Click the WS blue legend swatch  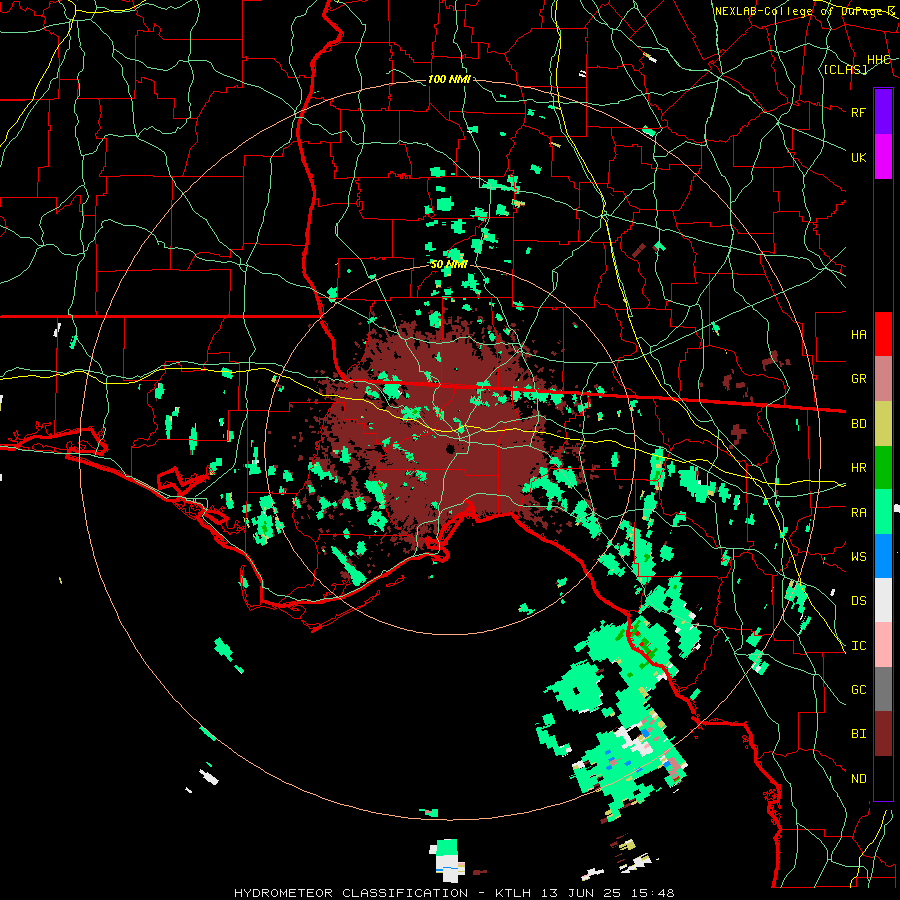click(883, 556)
